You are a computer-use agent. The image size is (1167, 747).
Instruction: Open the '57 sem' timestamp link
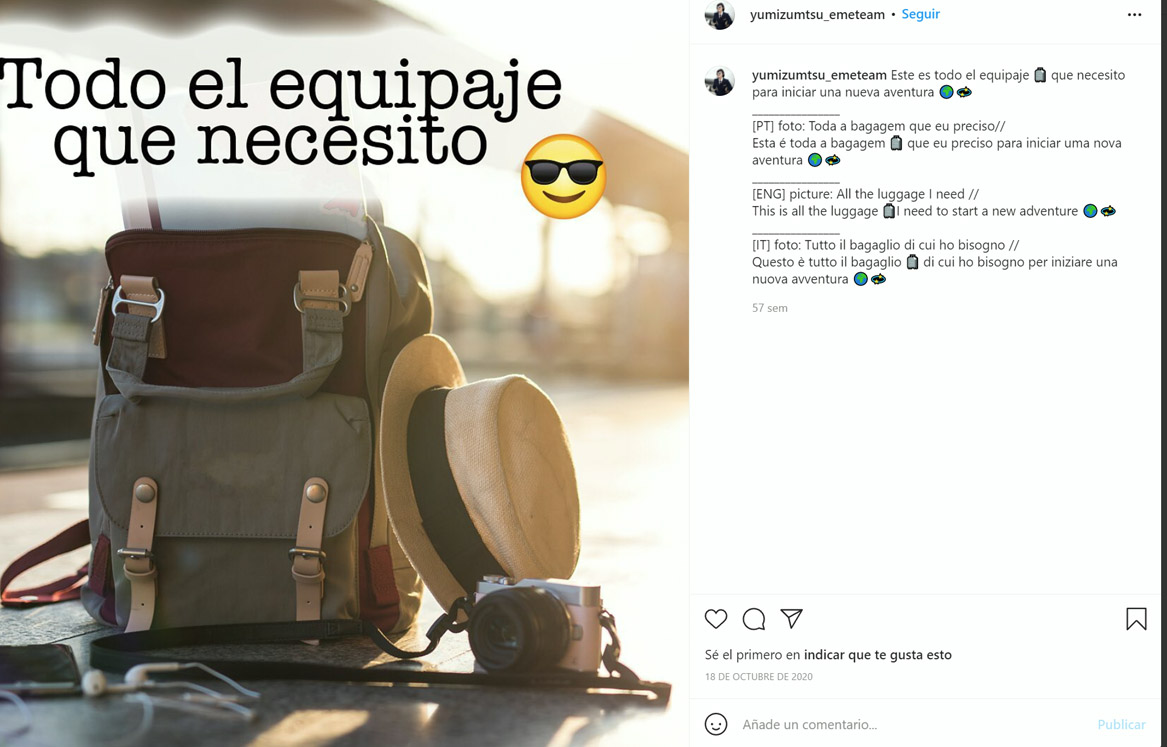pos(770,308)
